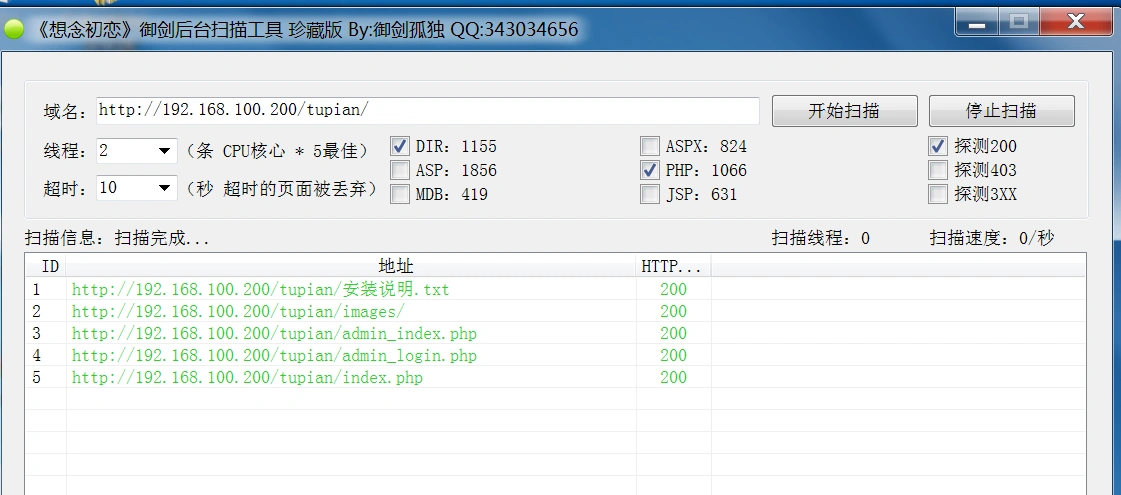
Task: Toggle the ASP: 1856 checkbox
Action: click(x=400, y=170)
